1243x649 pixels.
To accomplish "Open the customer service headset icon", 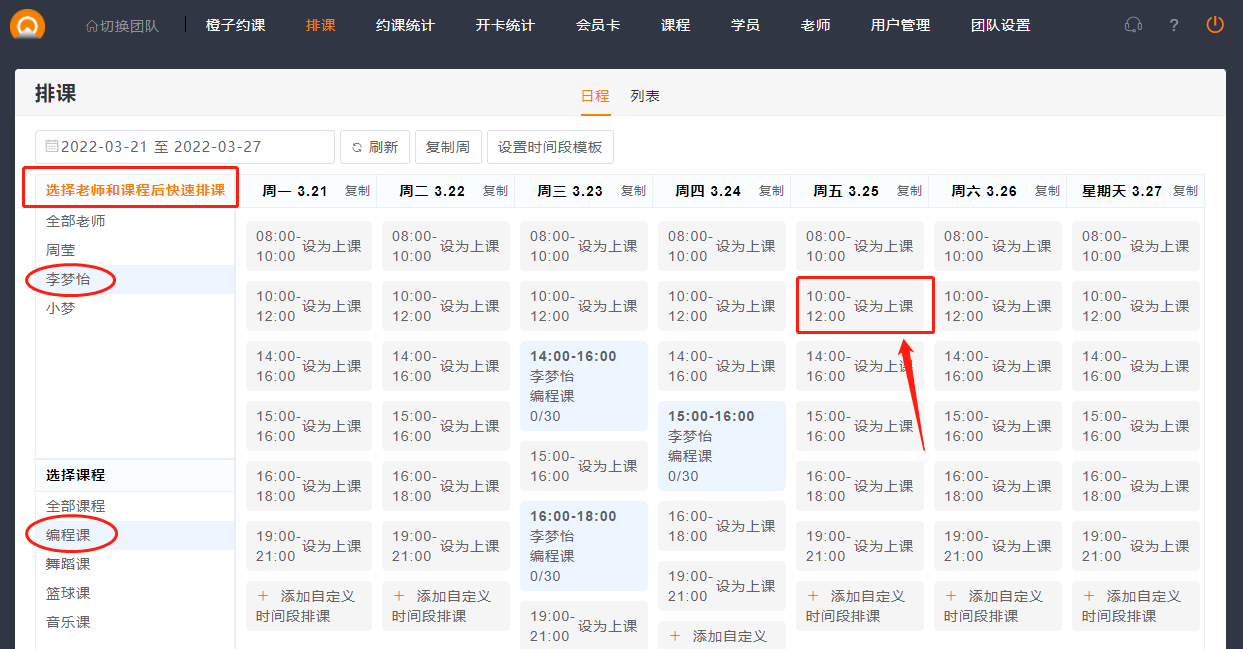I will (x=1133, y=25).
